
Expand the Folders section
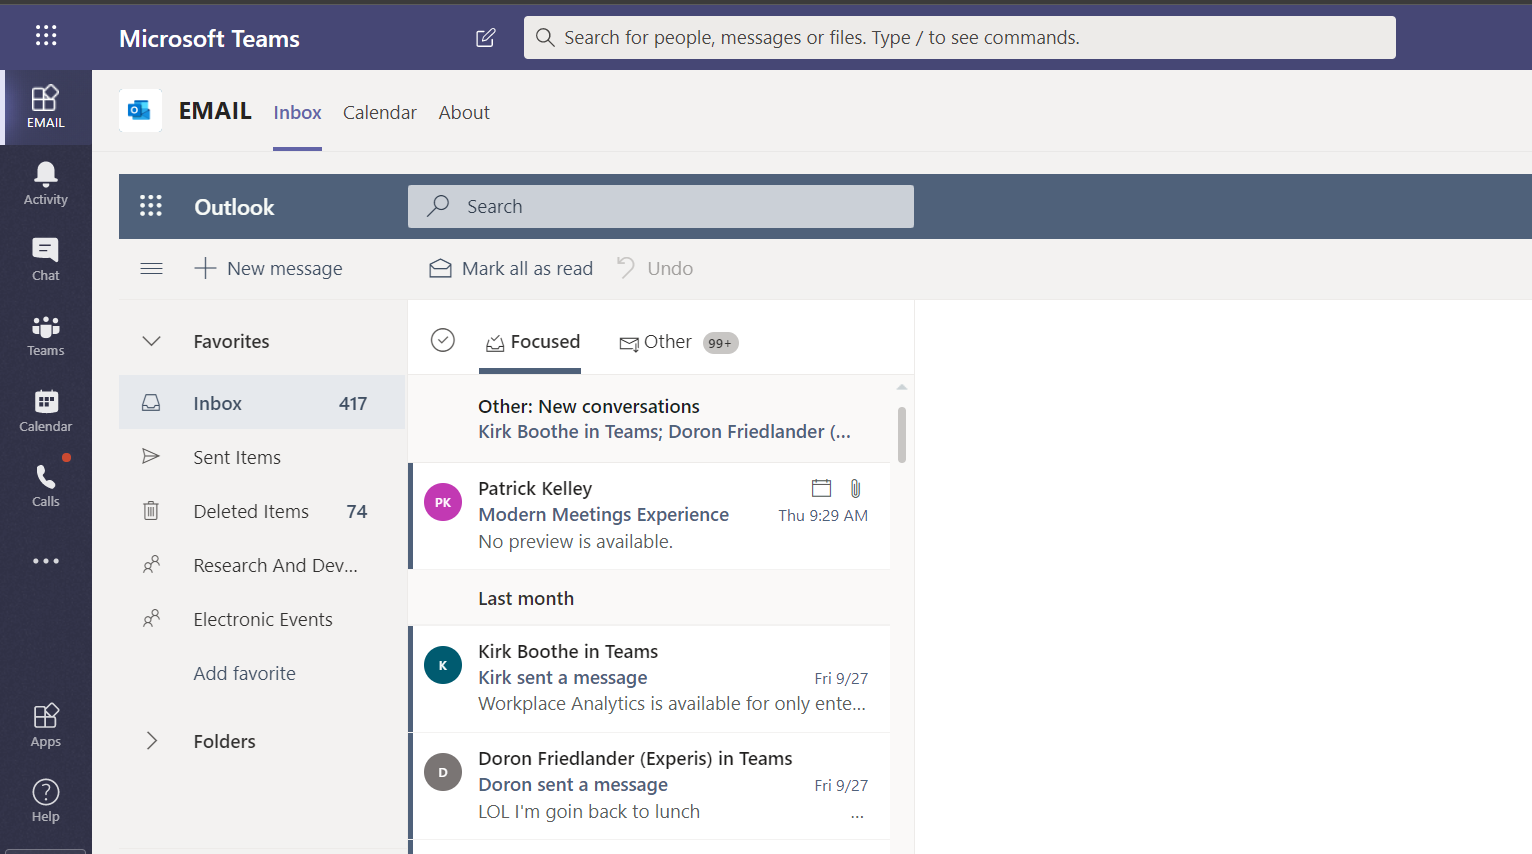(x=151, y=741)
